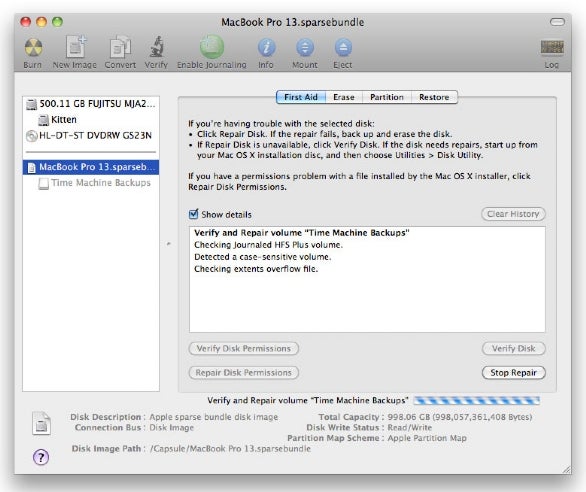Click the Fujitsu hard drive icon
Viewport: 586px width, 492px height.
[32, 104]
